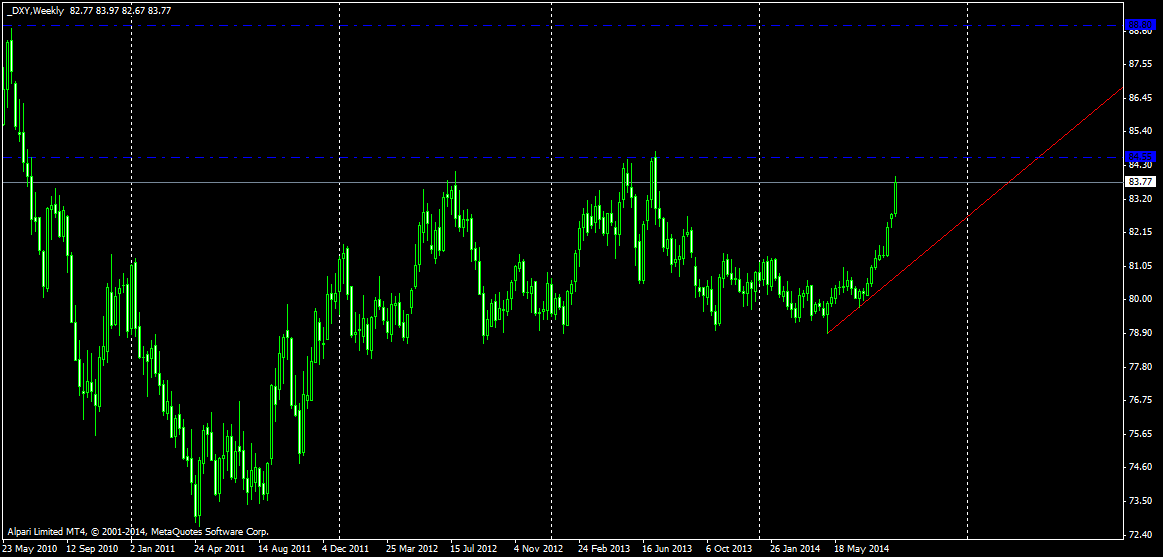
Task: Click the current price label 83.77
Action: 1138,182
